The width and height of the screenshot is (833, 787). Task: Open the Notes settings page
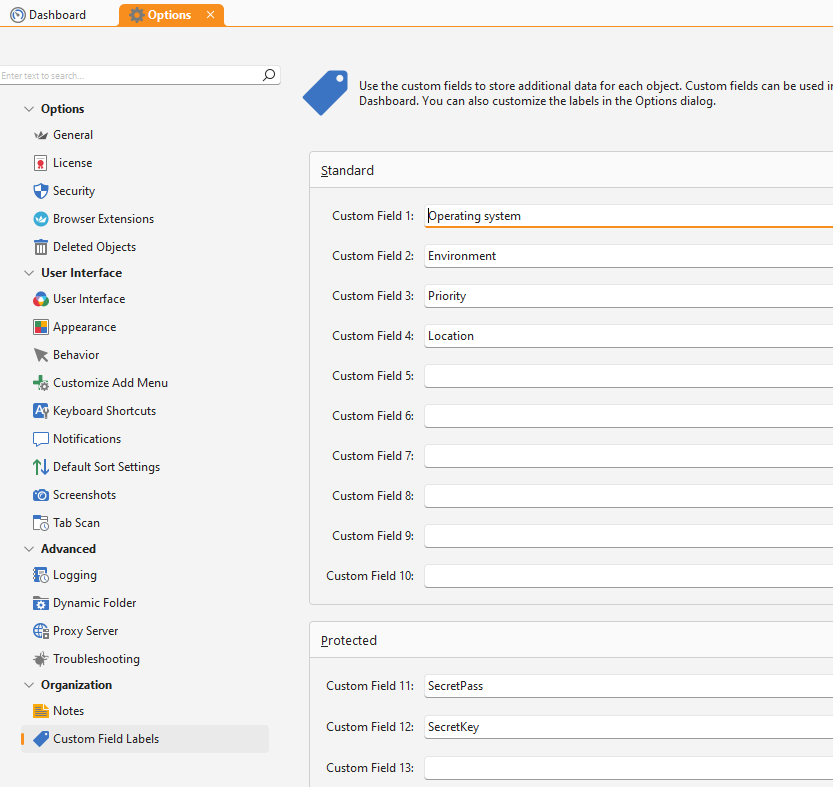[68, 711]
